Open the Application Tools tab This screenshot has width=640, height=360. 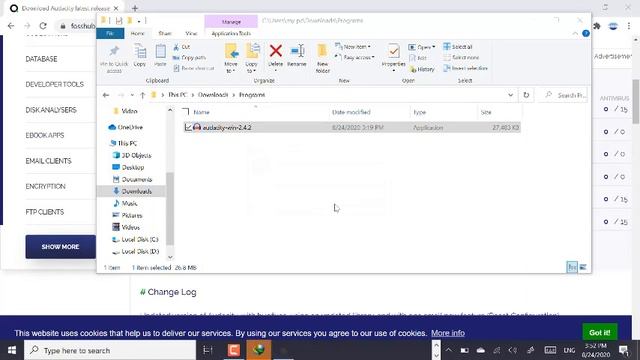click(231, 33)
